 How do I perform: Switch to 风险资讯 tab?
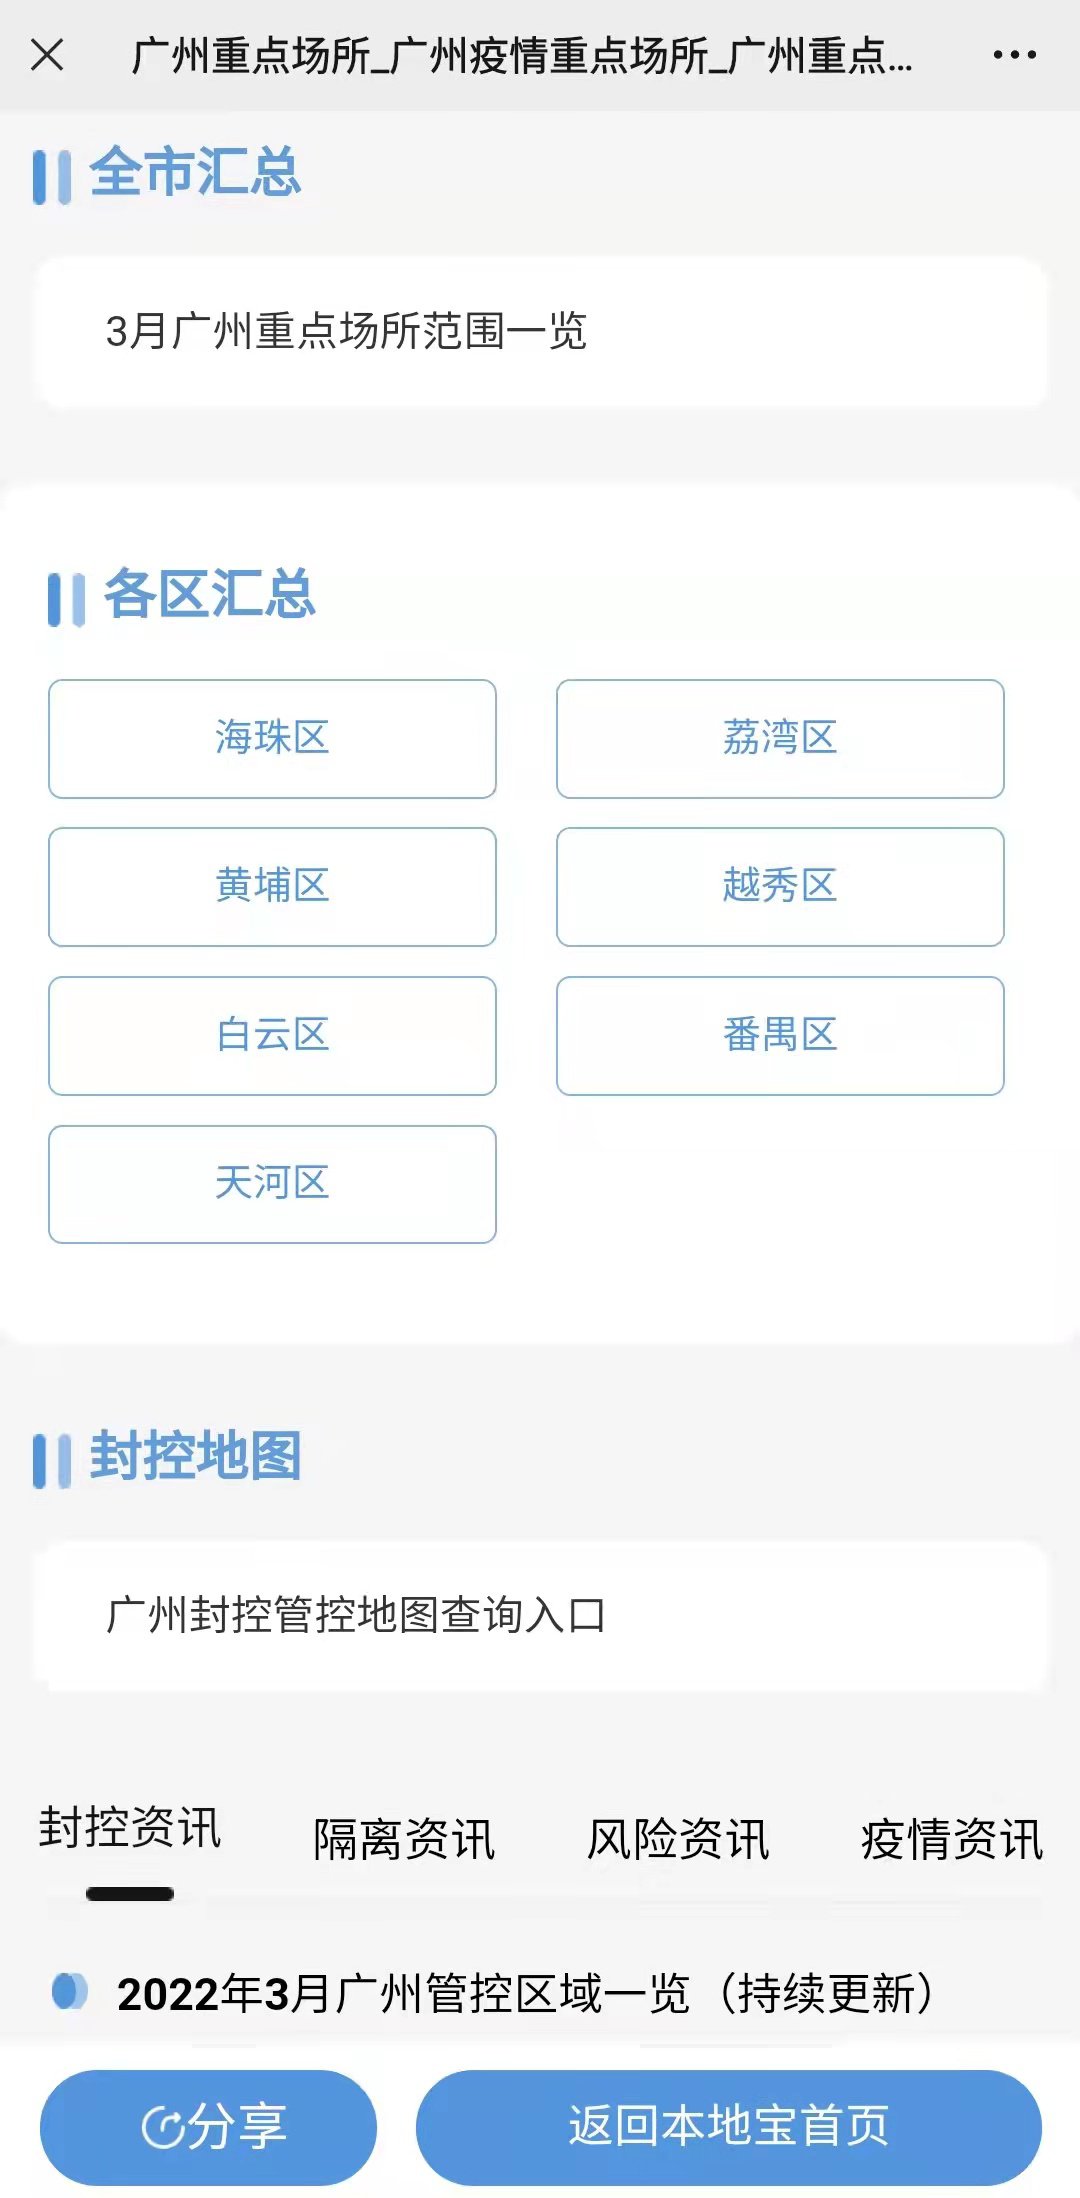[x=678, y=1840]
